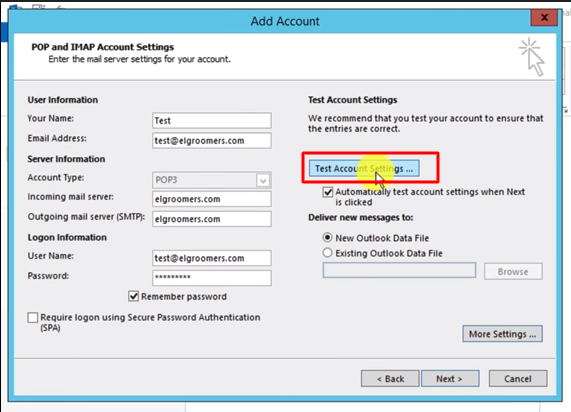Click the Test Account Settings button
Image resolution: width=571 pixels, height=412 pixels.
[x=364, y=169]
